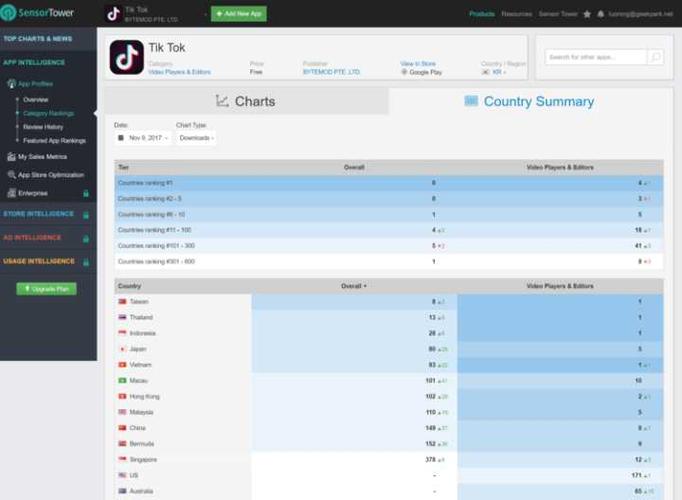This screenshot has width=682, height=500.
Task: Click the Countries ranking #1 row
Action: [389, 183]
